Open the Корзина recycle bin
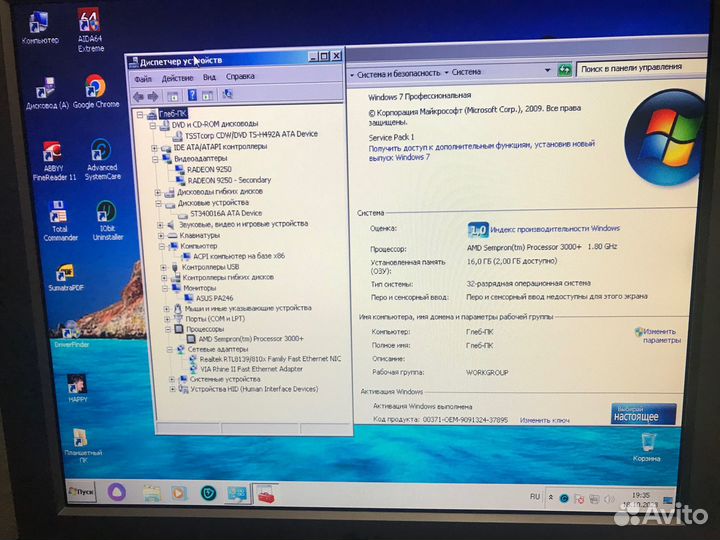Image resolution: width=720 pixels, height=540 pixels. (x=647, y=447)
